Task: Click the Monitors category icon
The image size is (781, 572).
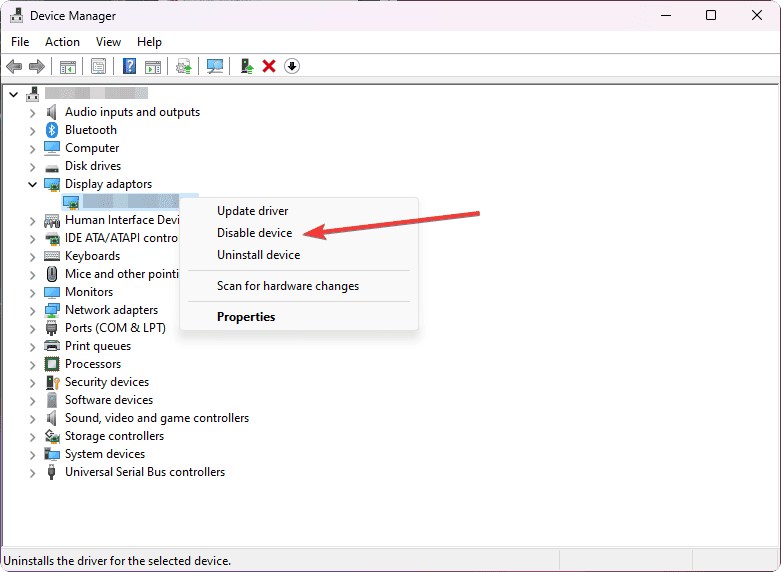Action: (52, 292)
